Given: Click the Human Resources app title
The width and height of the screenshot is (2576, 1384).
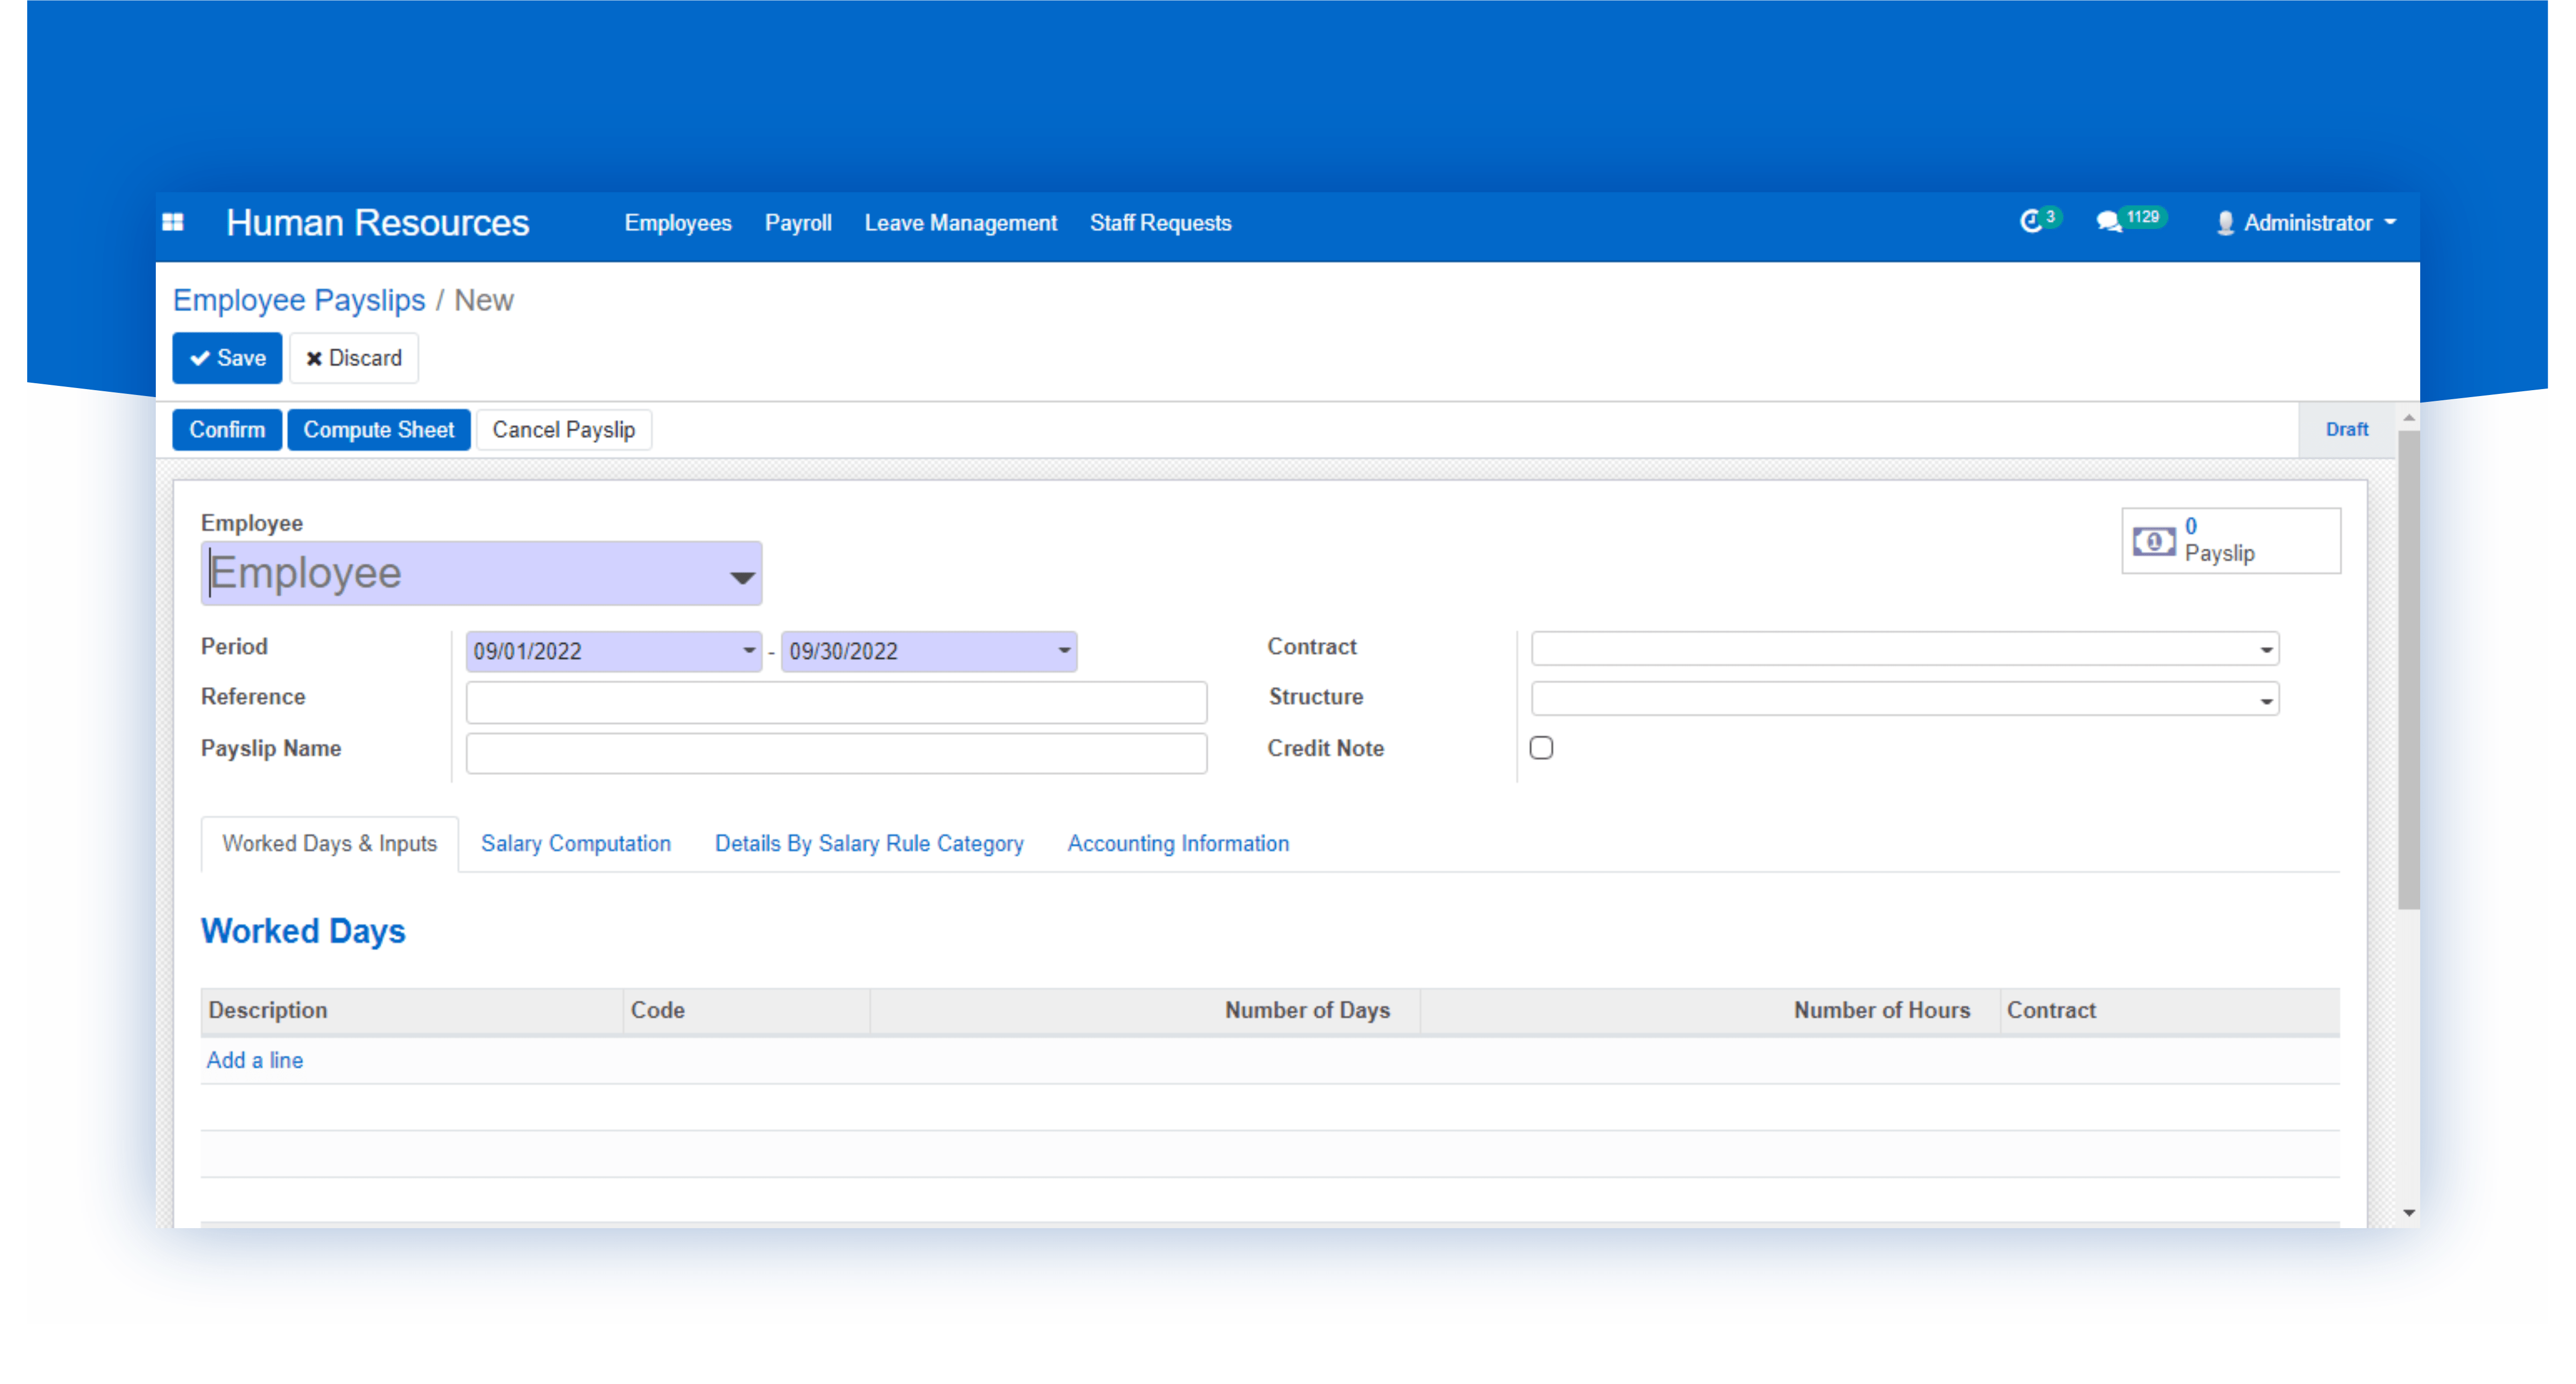Looking at the screenshot, I should [377, 223].
